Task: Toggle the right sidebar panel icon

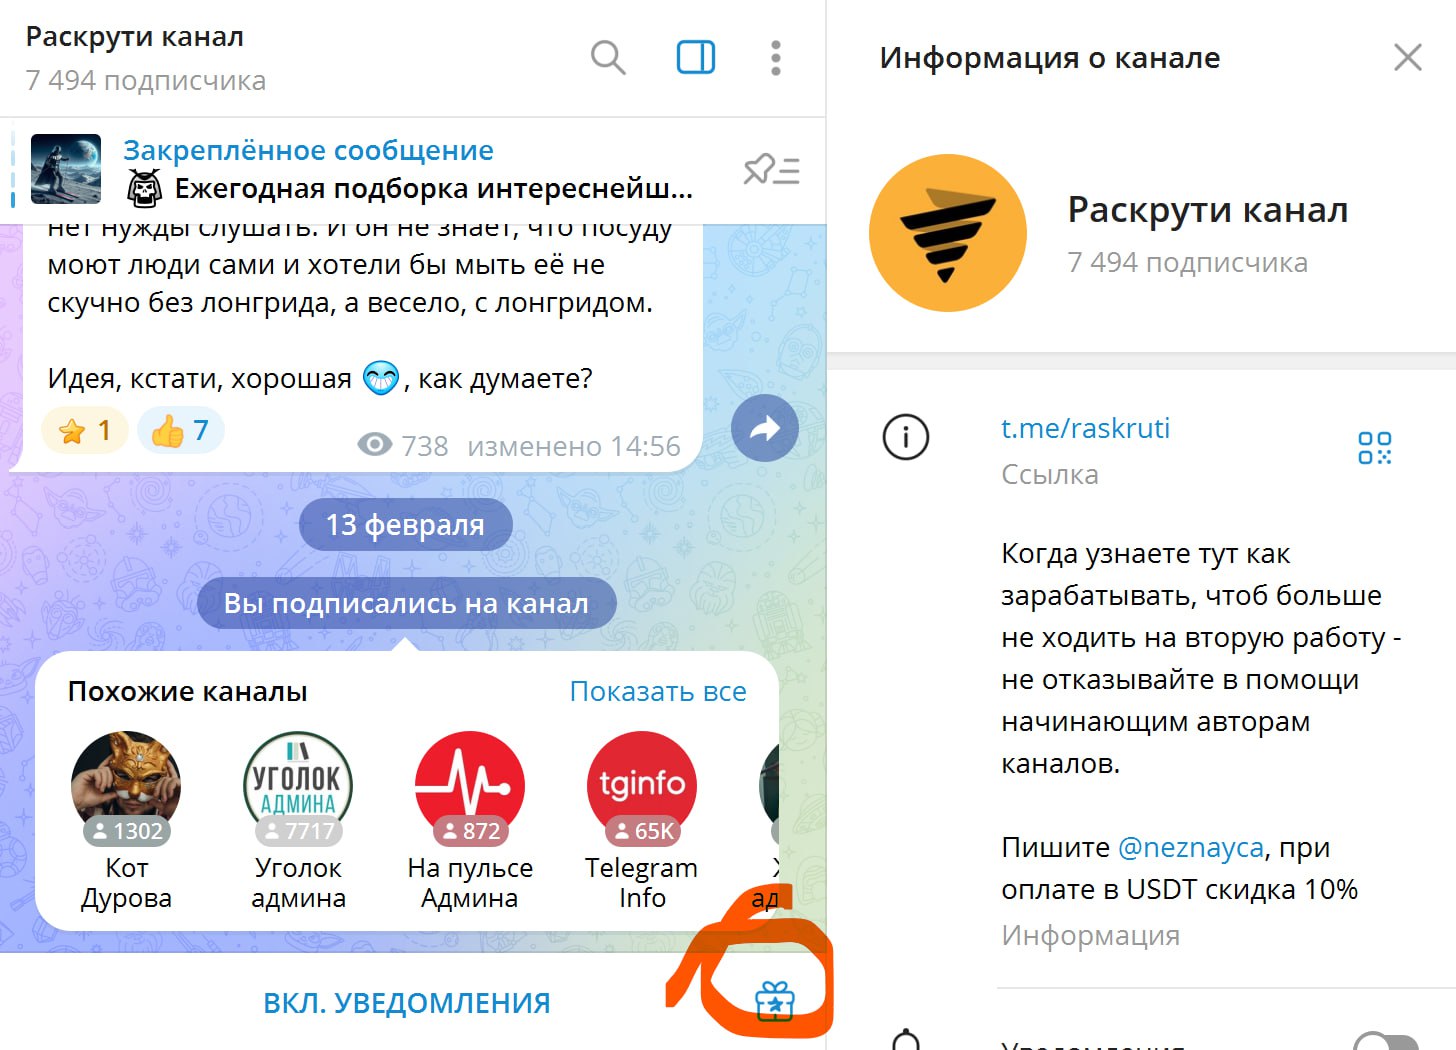Action: [696, 58]
